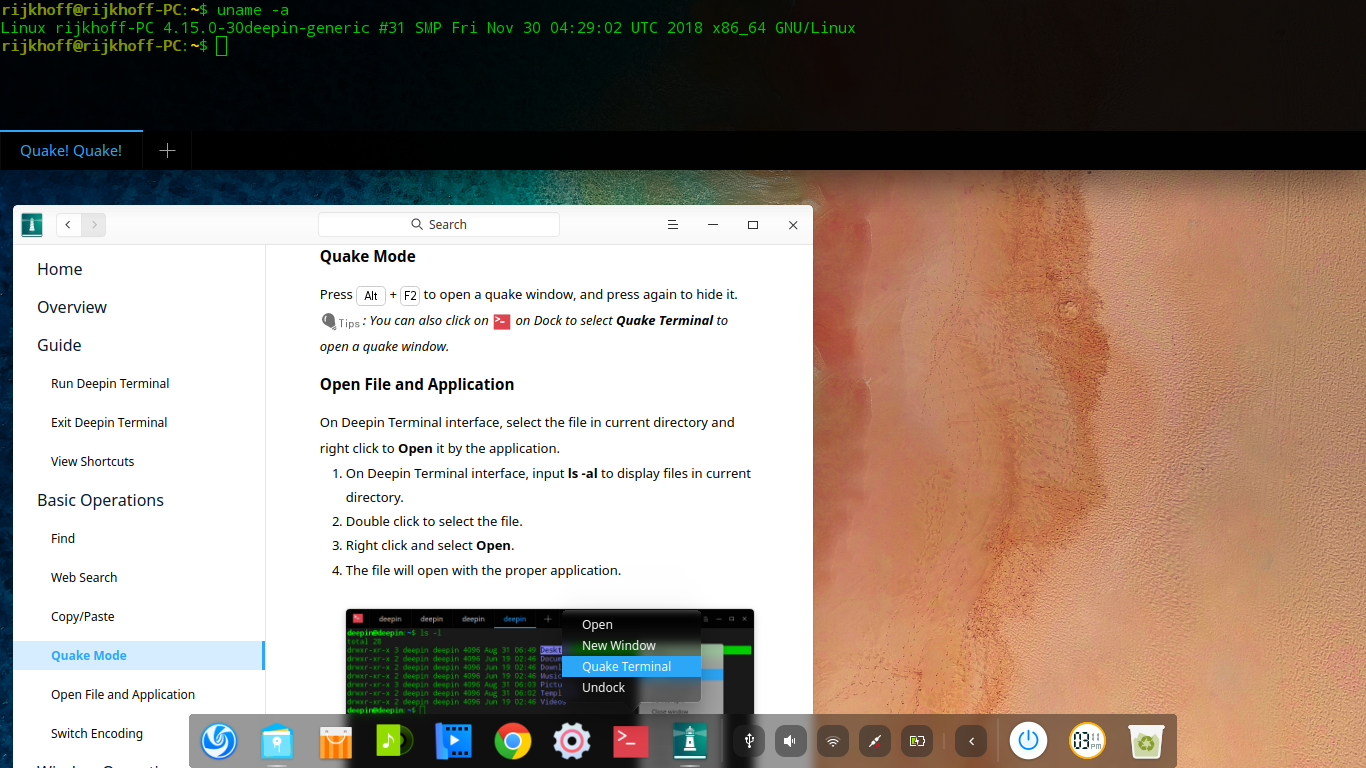1366x768 pixels.
Task: Open the Deepin launcher in the dock
Action: (x=219, y=741)
